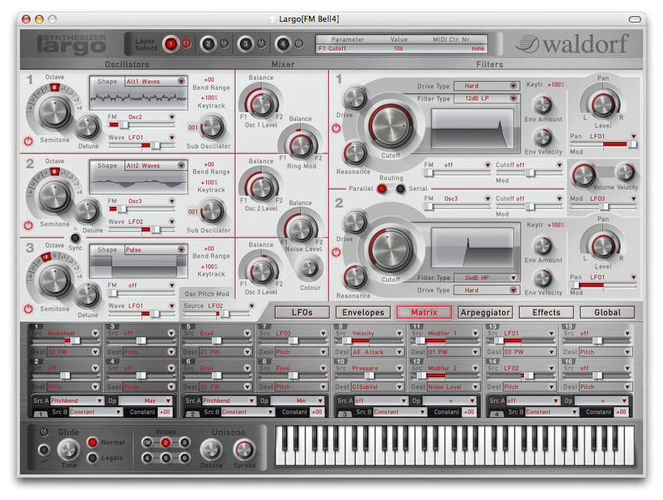Open matrix slot 1 Src Modwheel dropdown
Viewport: 663px width, 500px height.
pyautogui.click(x=73, y=333)
